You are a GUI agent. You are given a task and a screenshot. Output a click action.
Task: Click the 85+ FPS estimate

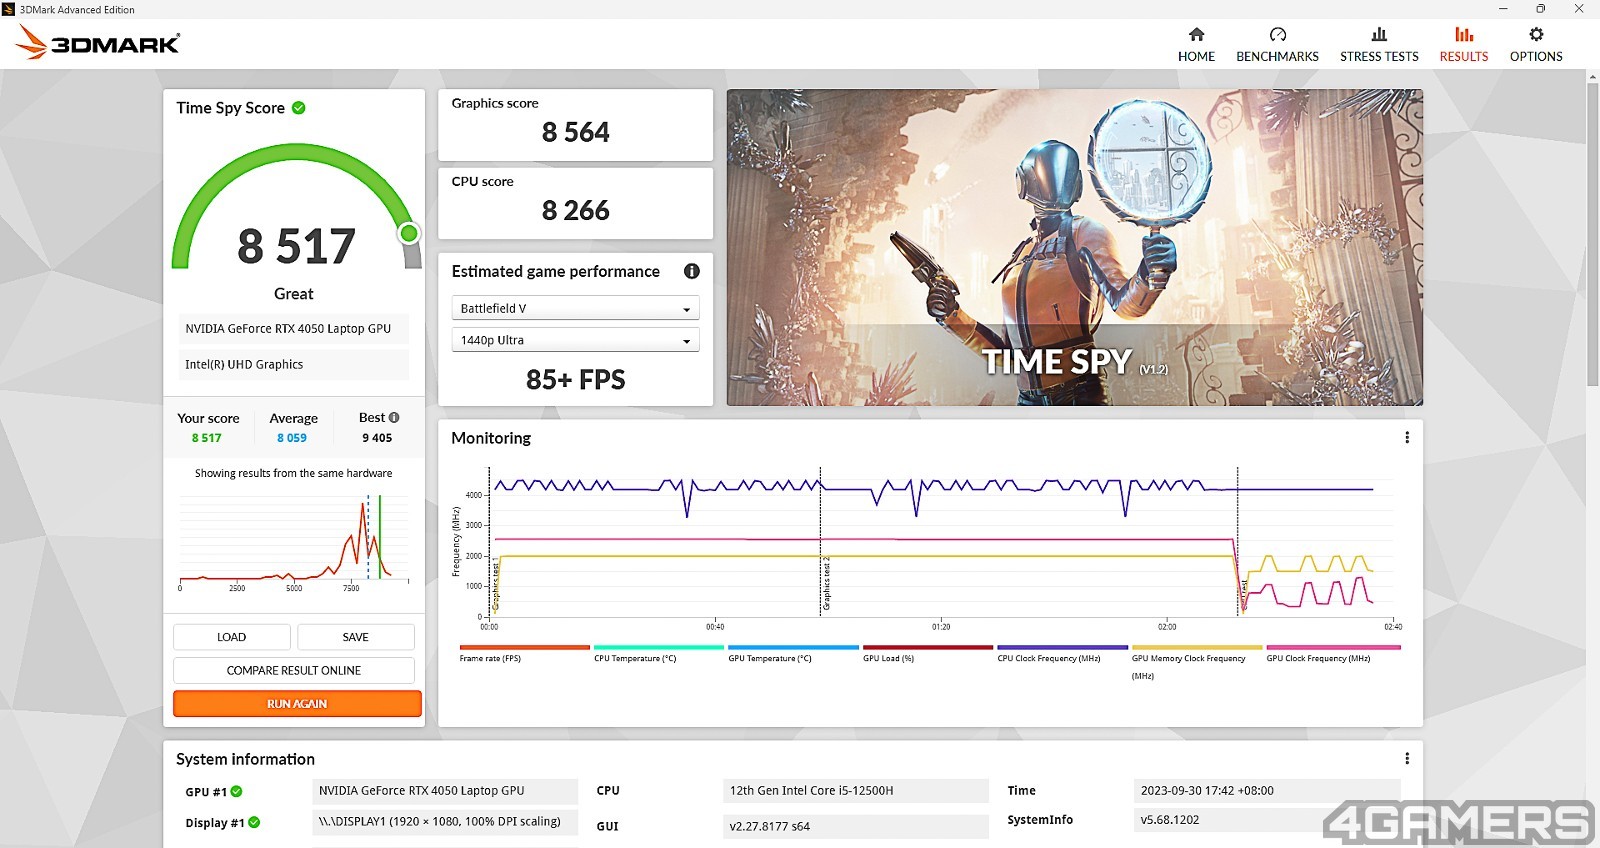(576, 380)
